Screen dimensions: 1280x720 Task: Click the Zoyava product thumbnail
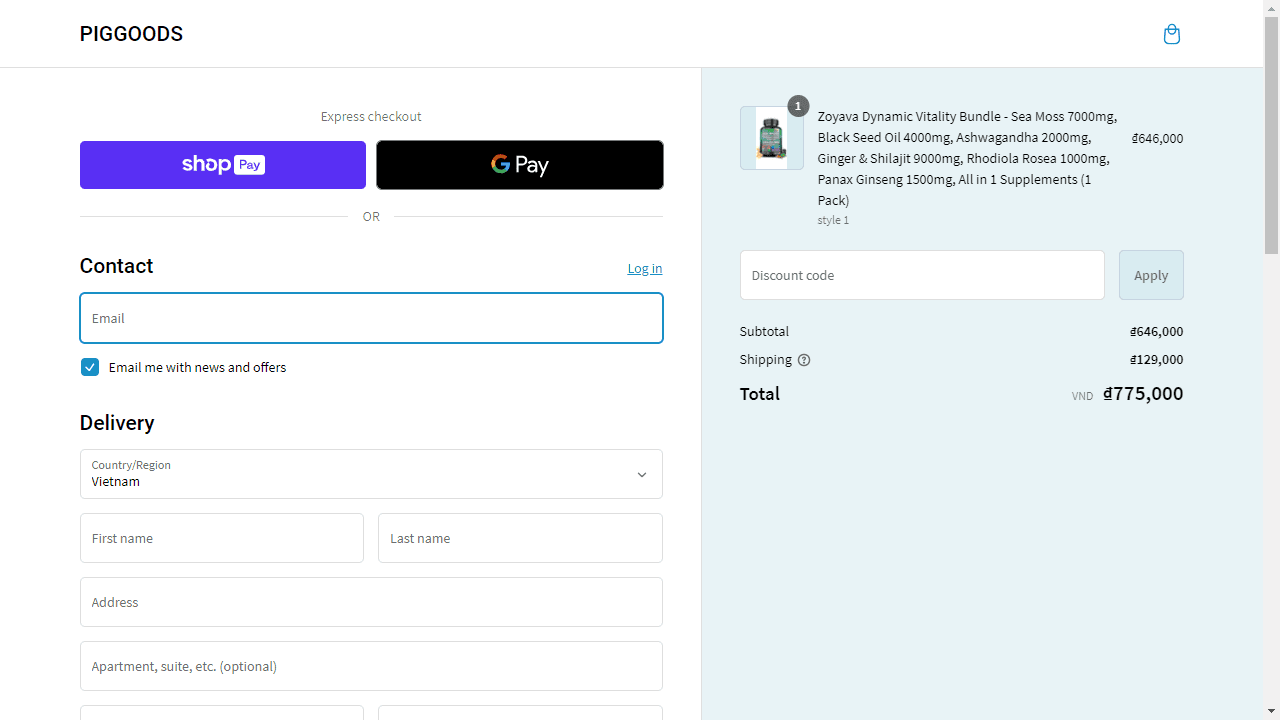tap(771, 138)
